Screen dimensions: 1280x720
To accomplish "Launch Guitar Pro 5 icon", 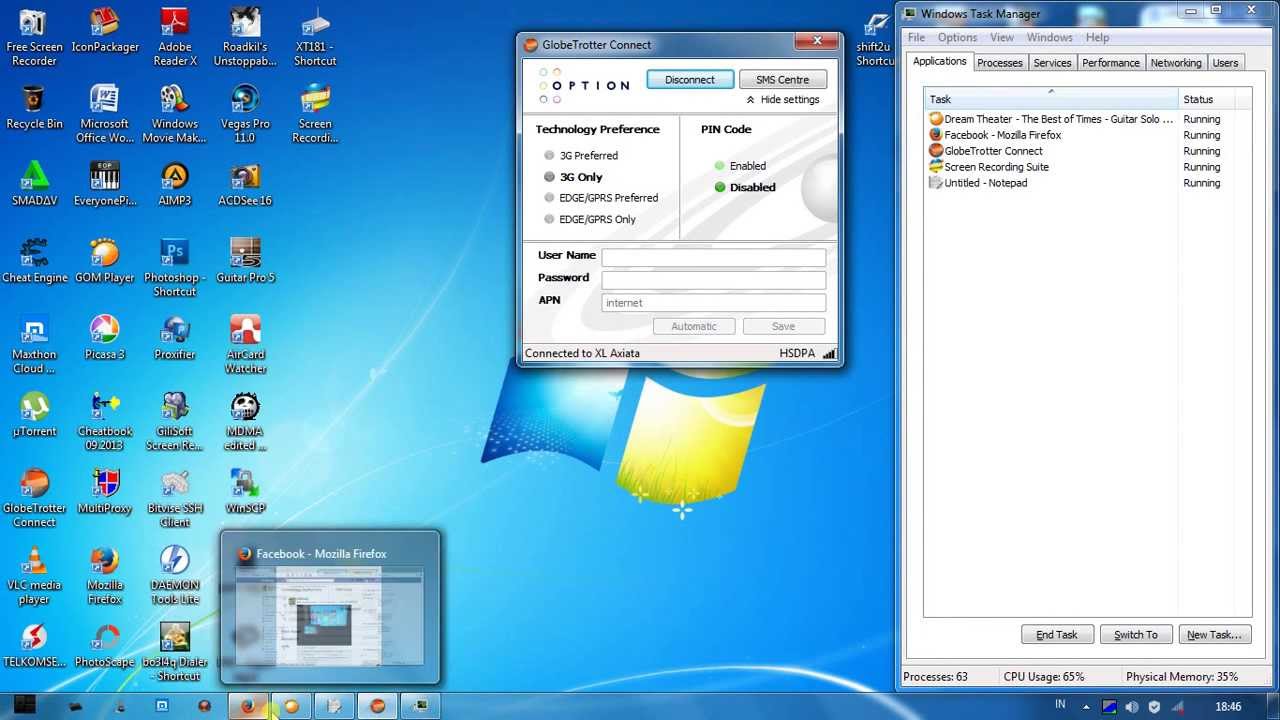I will 245,261.
